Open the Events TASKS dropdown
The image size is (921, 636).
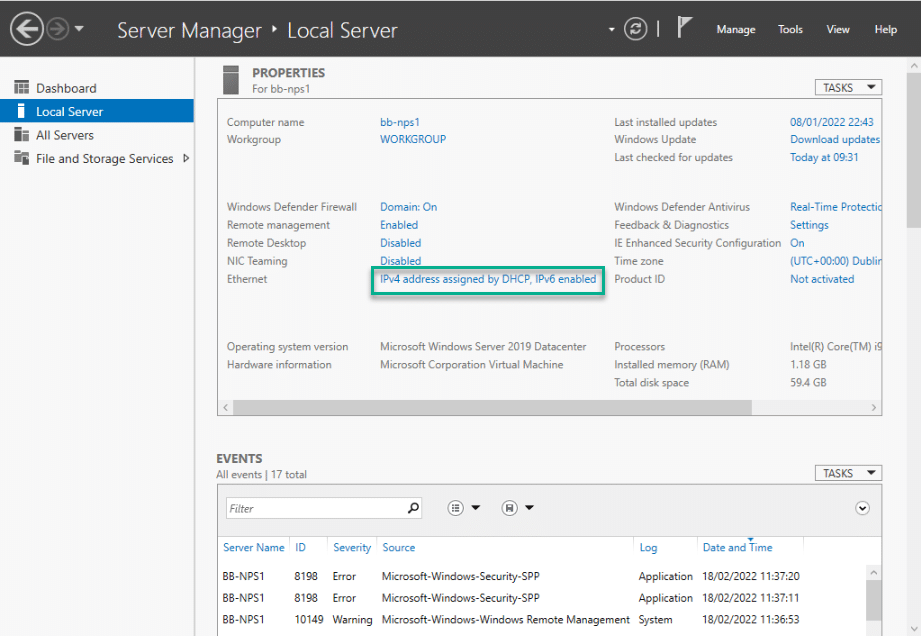848,473
